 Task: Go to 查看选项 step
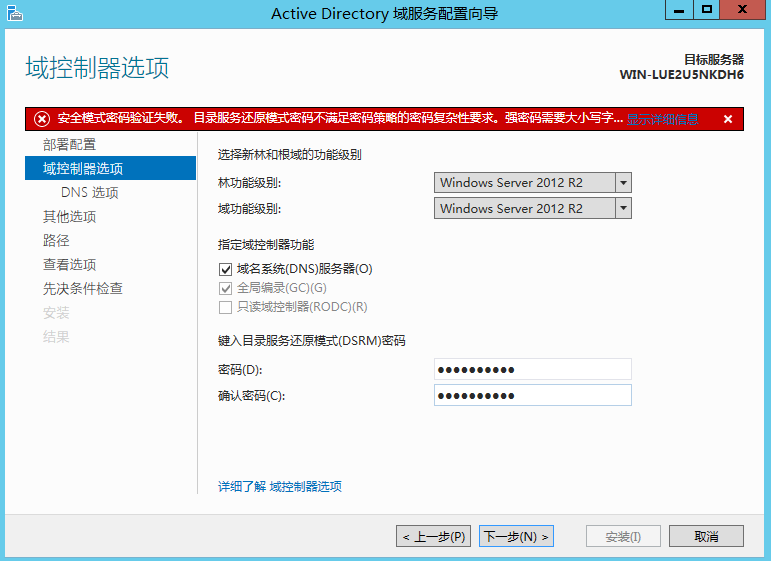(69, 265)
